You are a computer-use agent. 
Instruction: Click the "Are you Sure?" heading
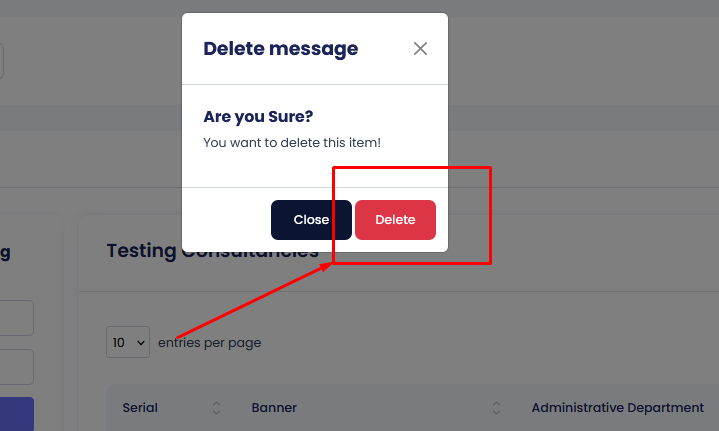pyautogui.click(x=258, y=117)
